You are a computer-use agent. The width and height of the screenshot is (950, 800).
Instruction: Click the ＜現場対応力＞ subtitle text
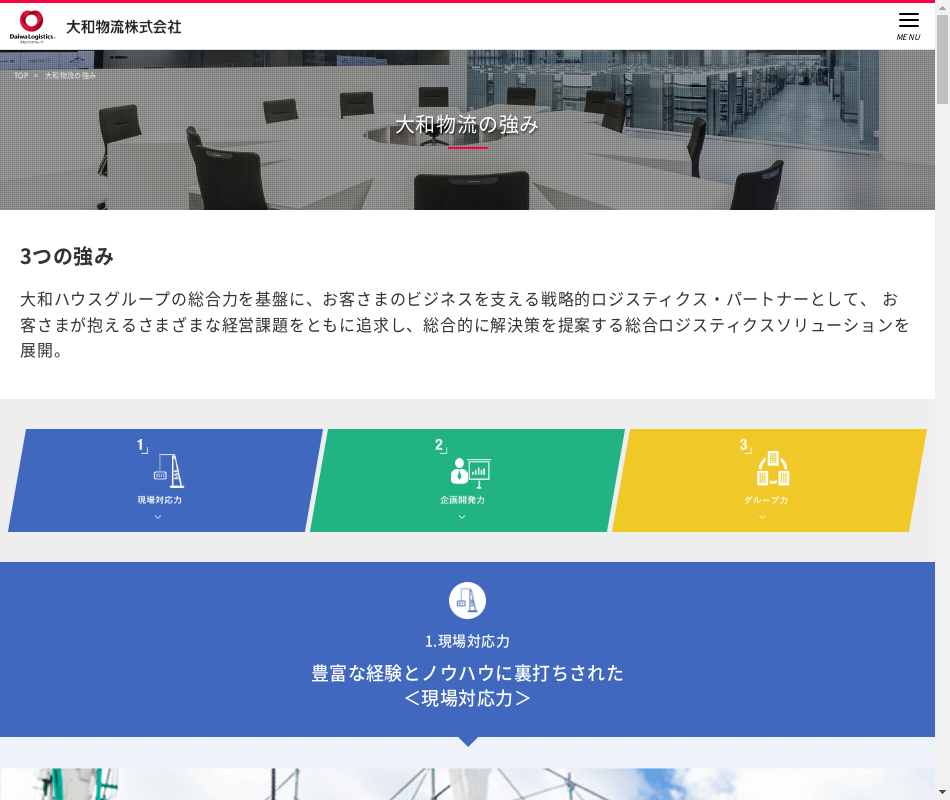467,699
